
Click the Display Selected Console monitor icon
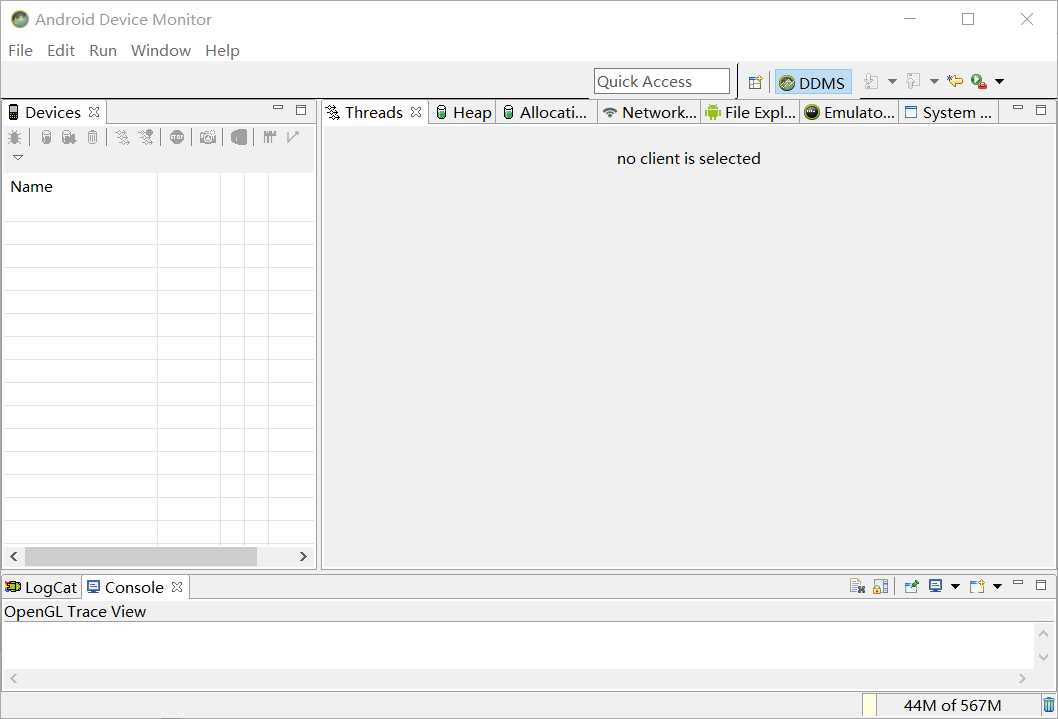pyautogui.click(x=935, y=586)
